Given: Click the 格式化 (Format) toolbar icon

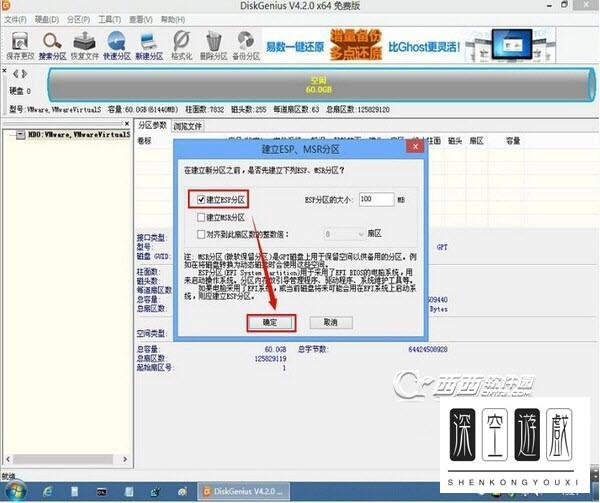Looking at the screenshot, I should (x=182, y=41).
